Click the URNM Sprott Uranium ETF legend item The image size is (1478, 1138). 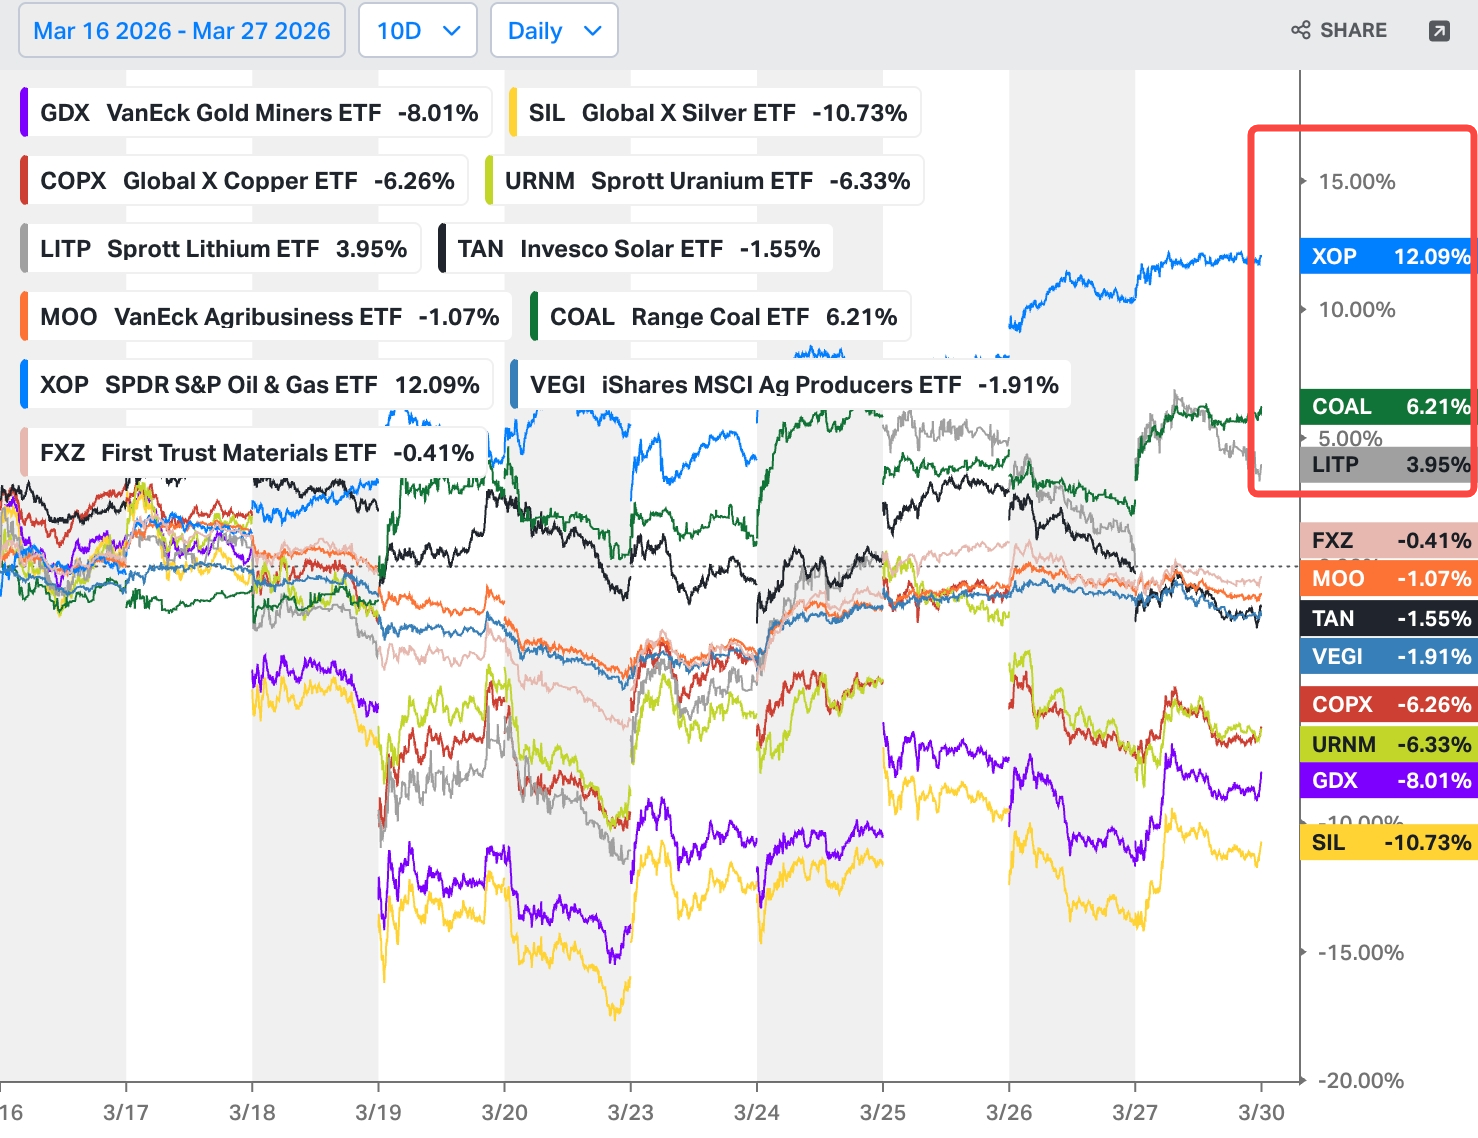(704, 181)
